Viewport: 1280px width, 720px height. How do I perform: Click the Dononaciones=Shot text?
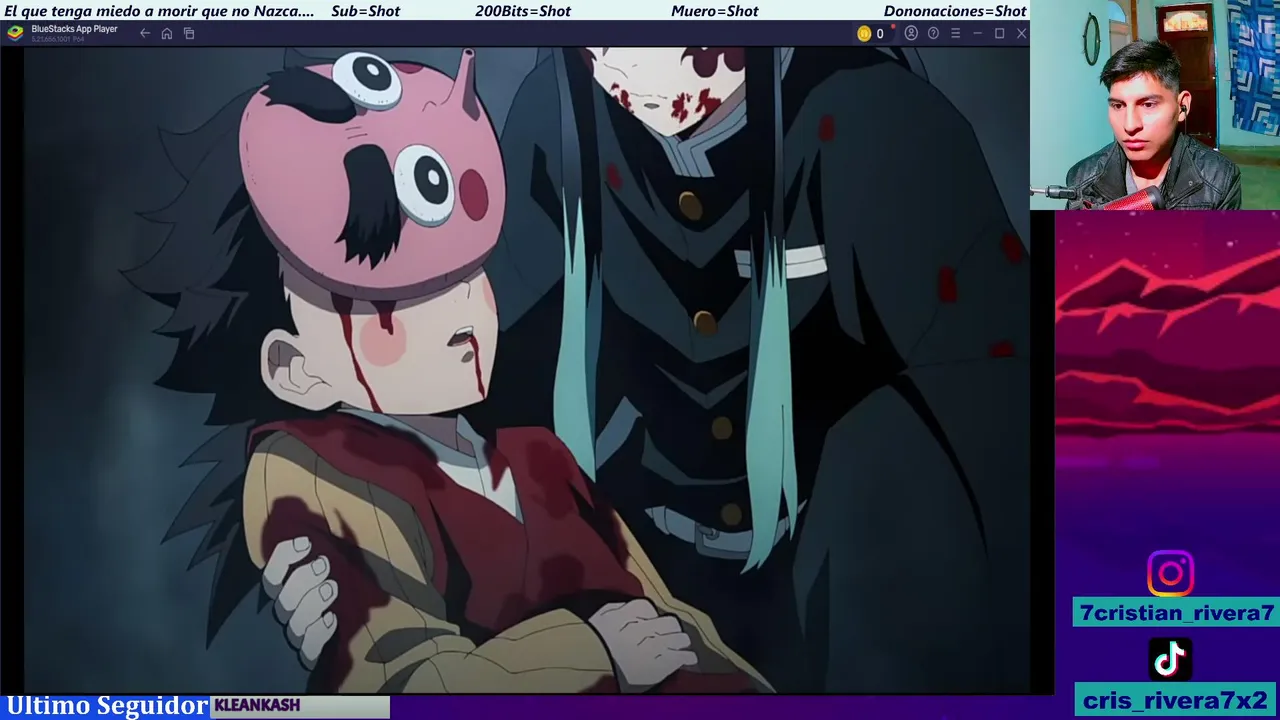tap(955, 11)
